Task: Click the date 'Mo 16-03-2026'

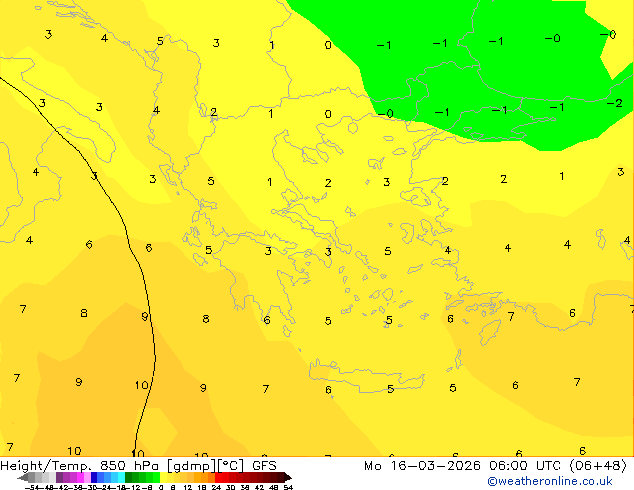Action: click(422, 466)
